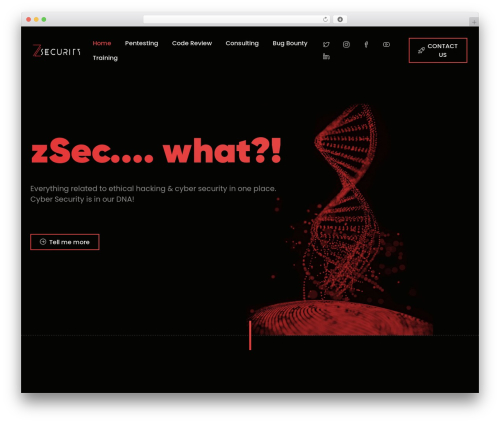Image resolution: width=500 pixels, height=423 pixels.
Task: Click the browser extension icon beside the address bar
Action: point(340,19)
